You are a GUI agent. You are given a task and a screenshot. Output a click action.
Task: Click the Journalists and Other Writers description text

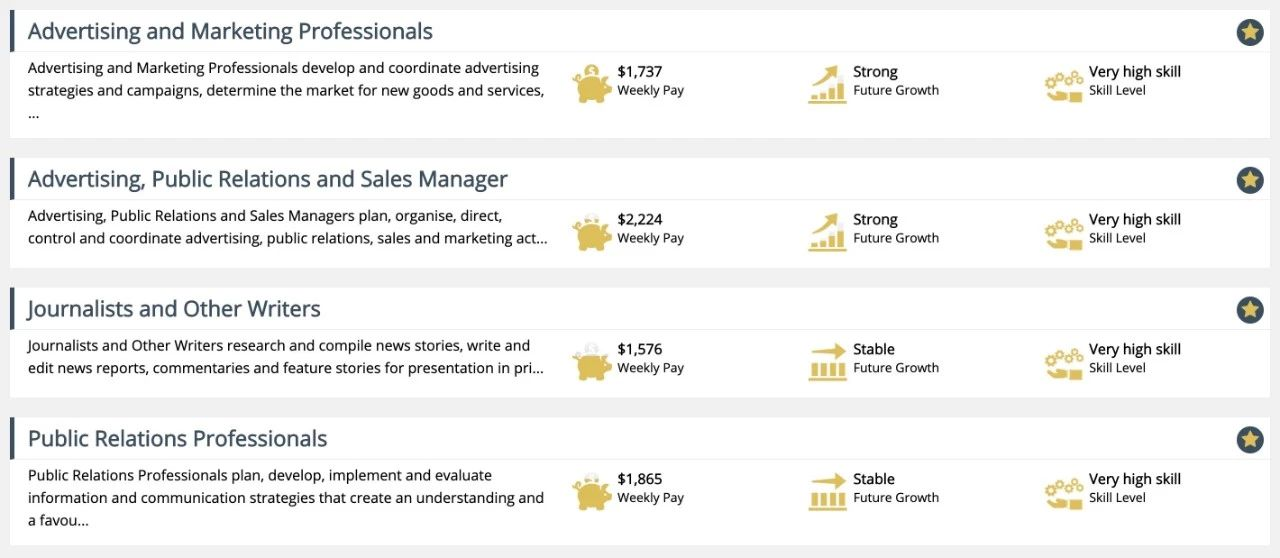[x=285, y=357]
